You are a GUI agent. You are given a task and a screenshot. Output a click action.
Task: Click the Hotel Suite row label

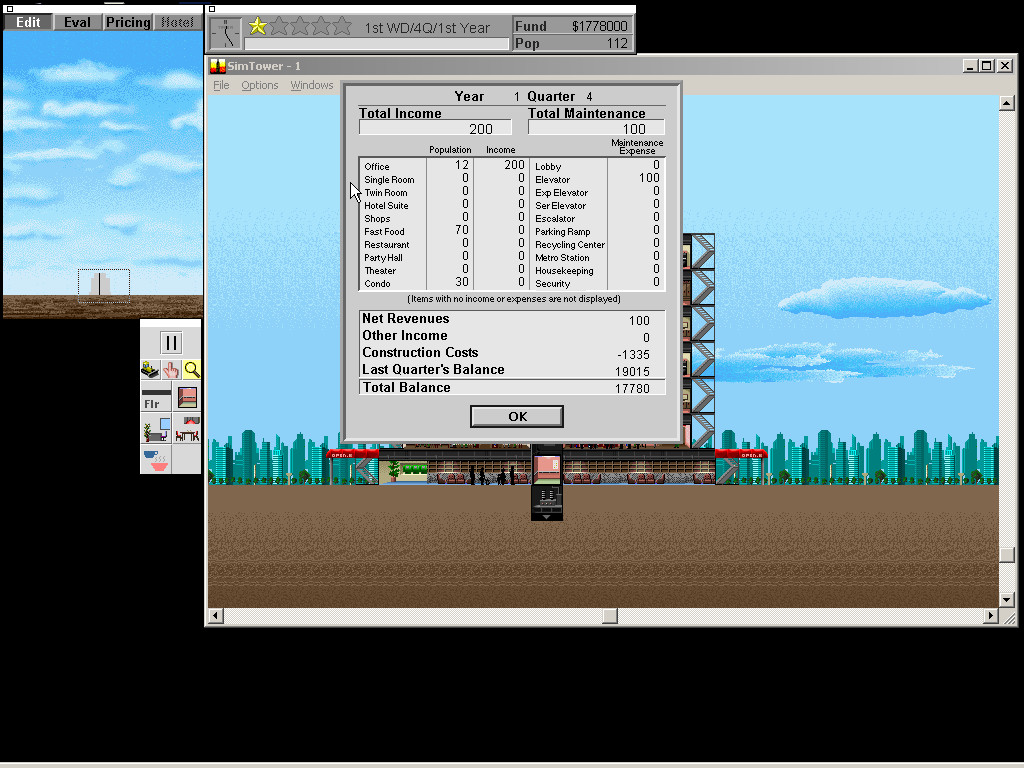click(386, 206)
